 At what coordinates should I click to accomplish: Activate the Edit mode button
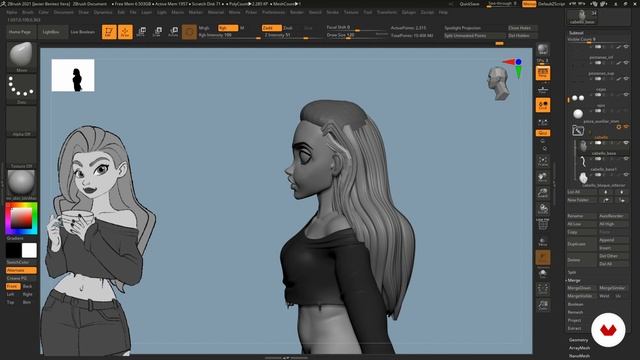(109, 32)
